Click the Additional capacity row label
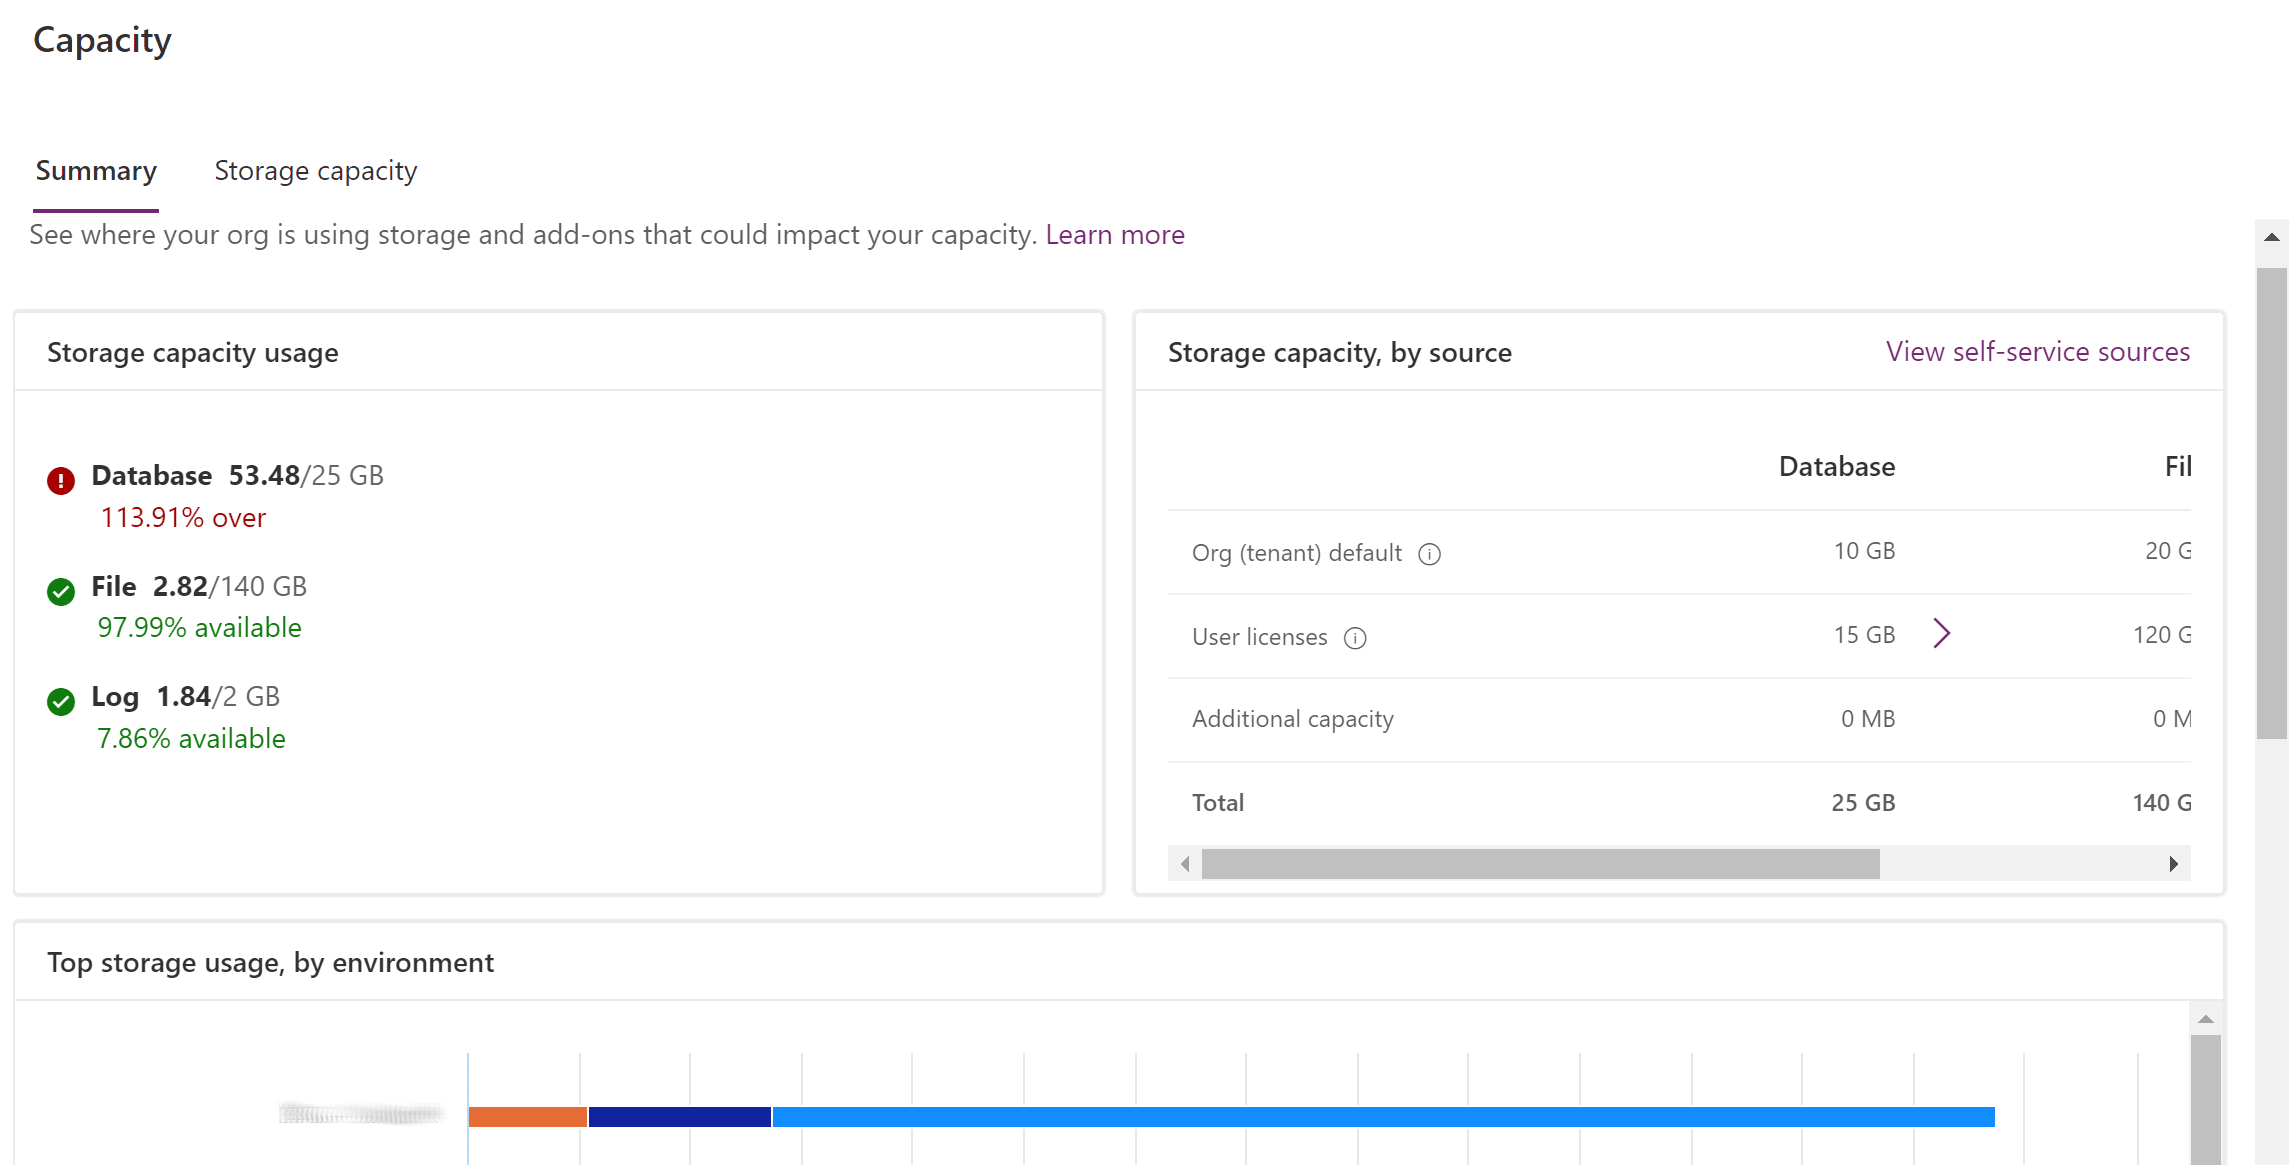 [1292, 720]
